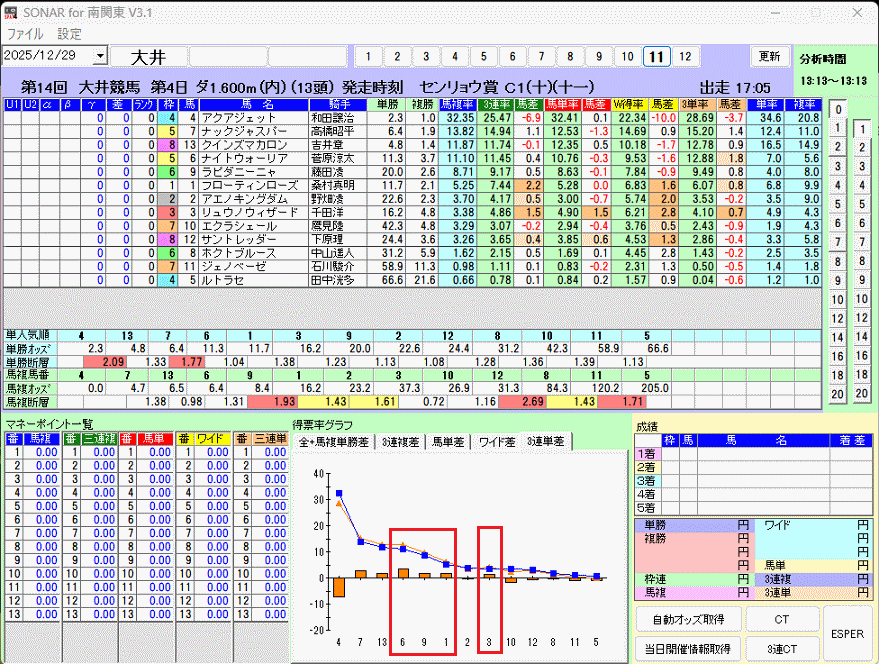Click the SONAR app icon in title bar
Viewport: 879px width, 664px height.
click(x=11, y=11)
